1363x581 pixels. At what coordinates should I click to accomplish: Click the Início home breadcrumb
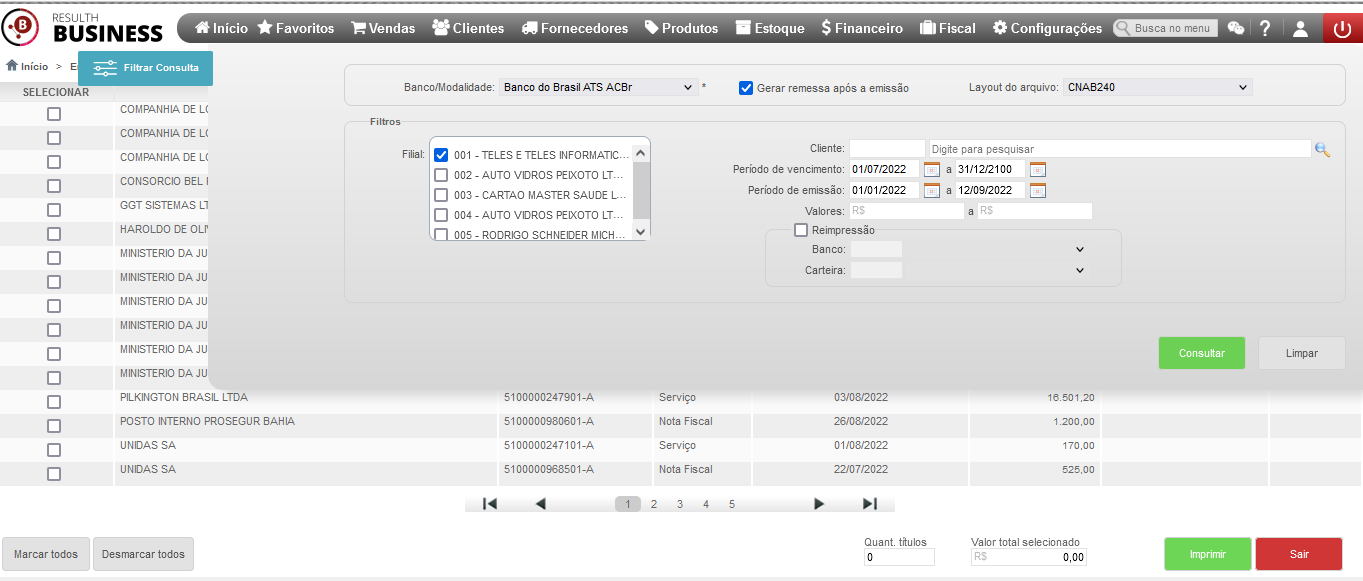[x=27, y=67]
